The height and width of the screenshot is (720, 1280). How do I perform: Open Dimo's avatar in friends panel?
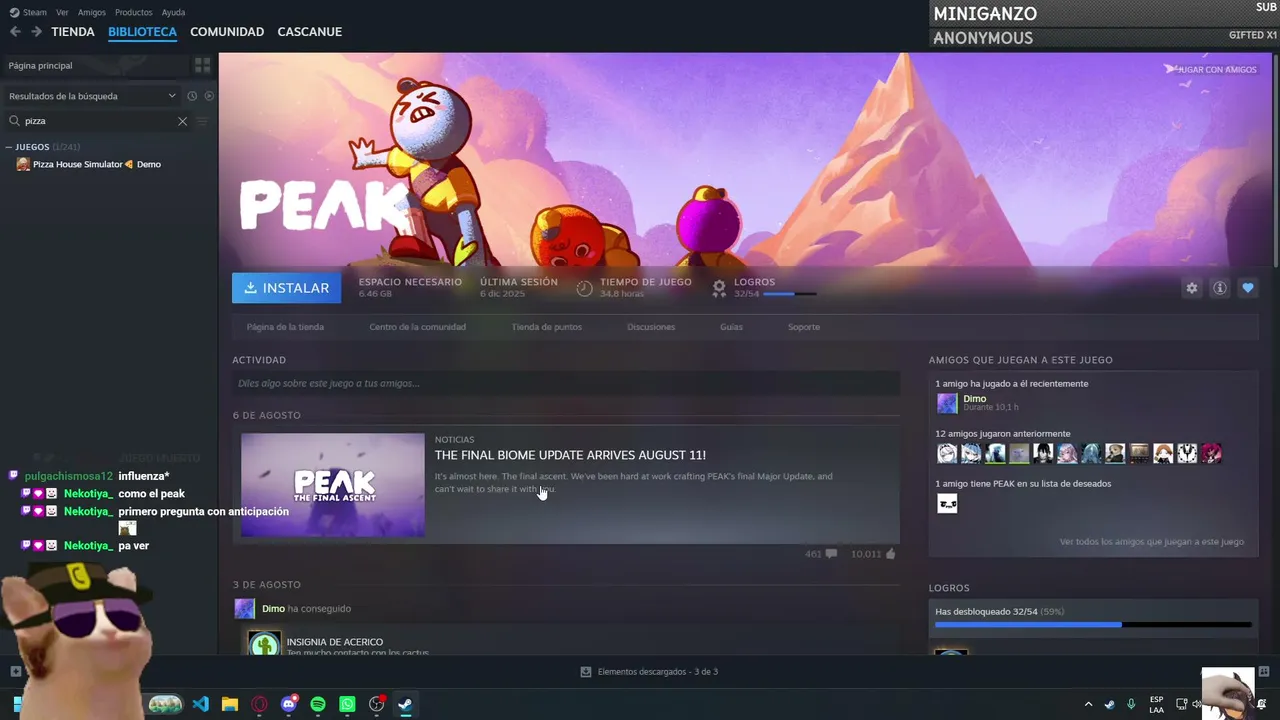pos(947,403)
